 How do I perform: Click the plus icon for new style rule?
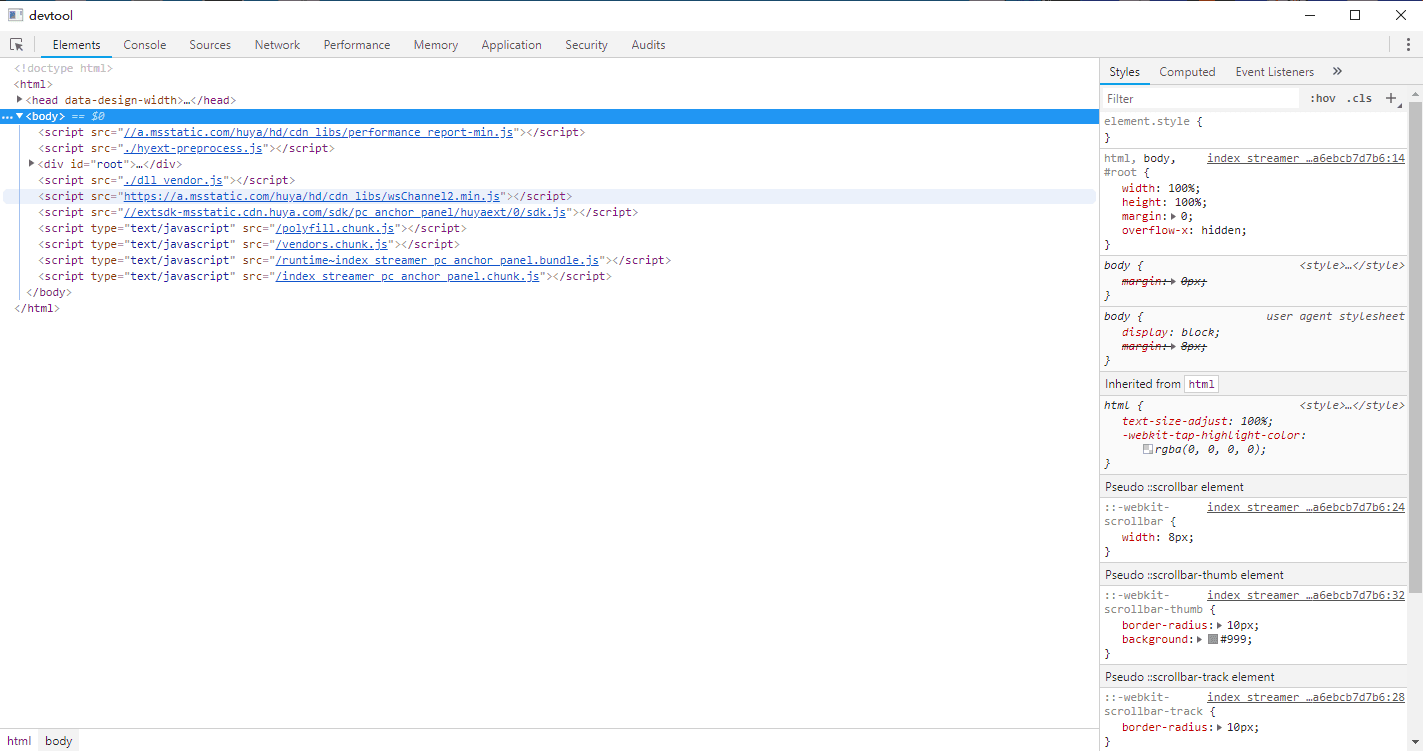point(1390,98)
